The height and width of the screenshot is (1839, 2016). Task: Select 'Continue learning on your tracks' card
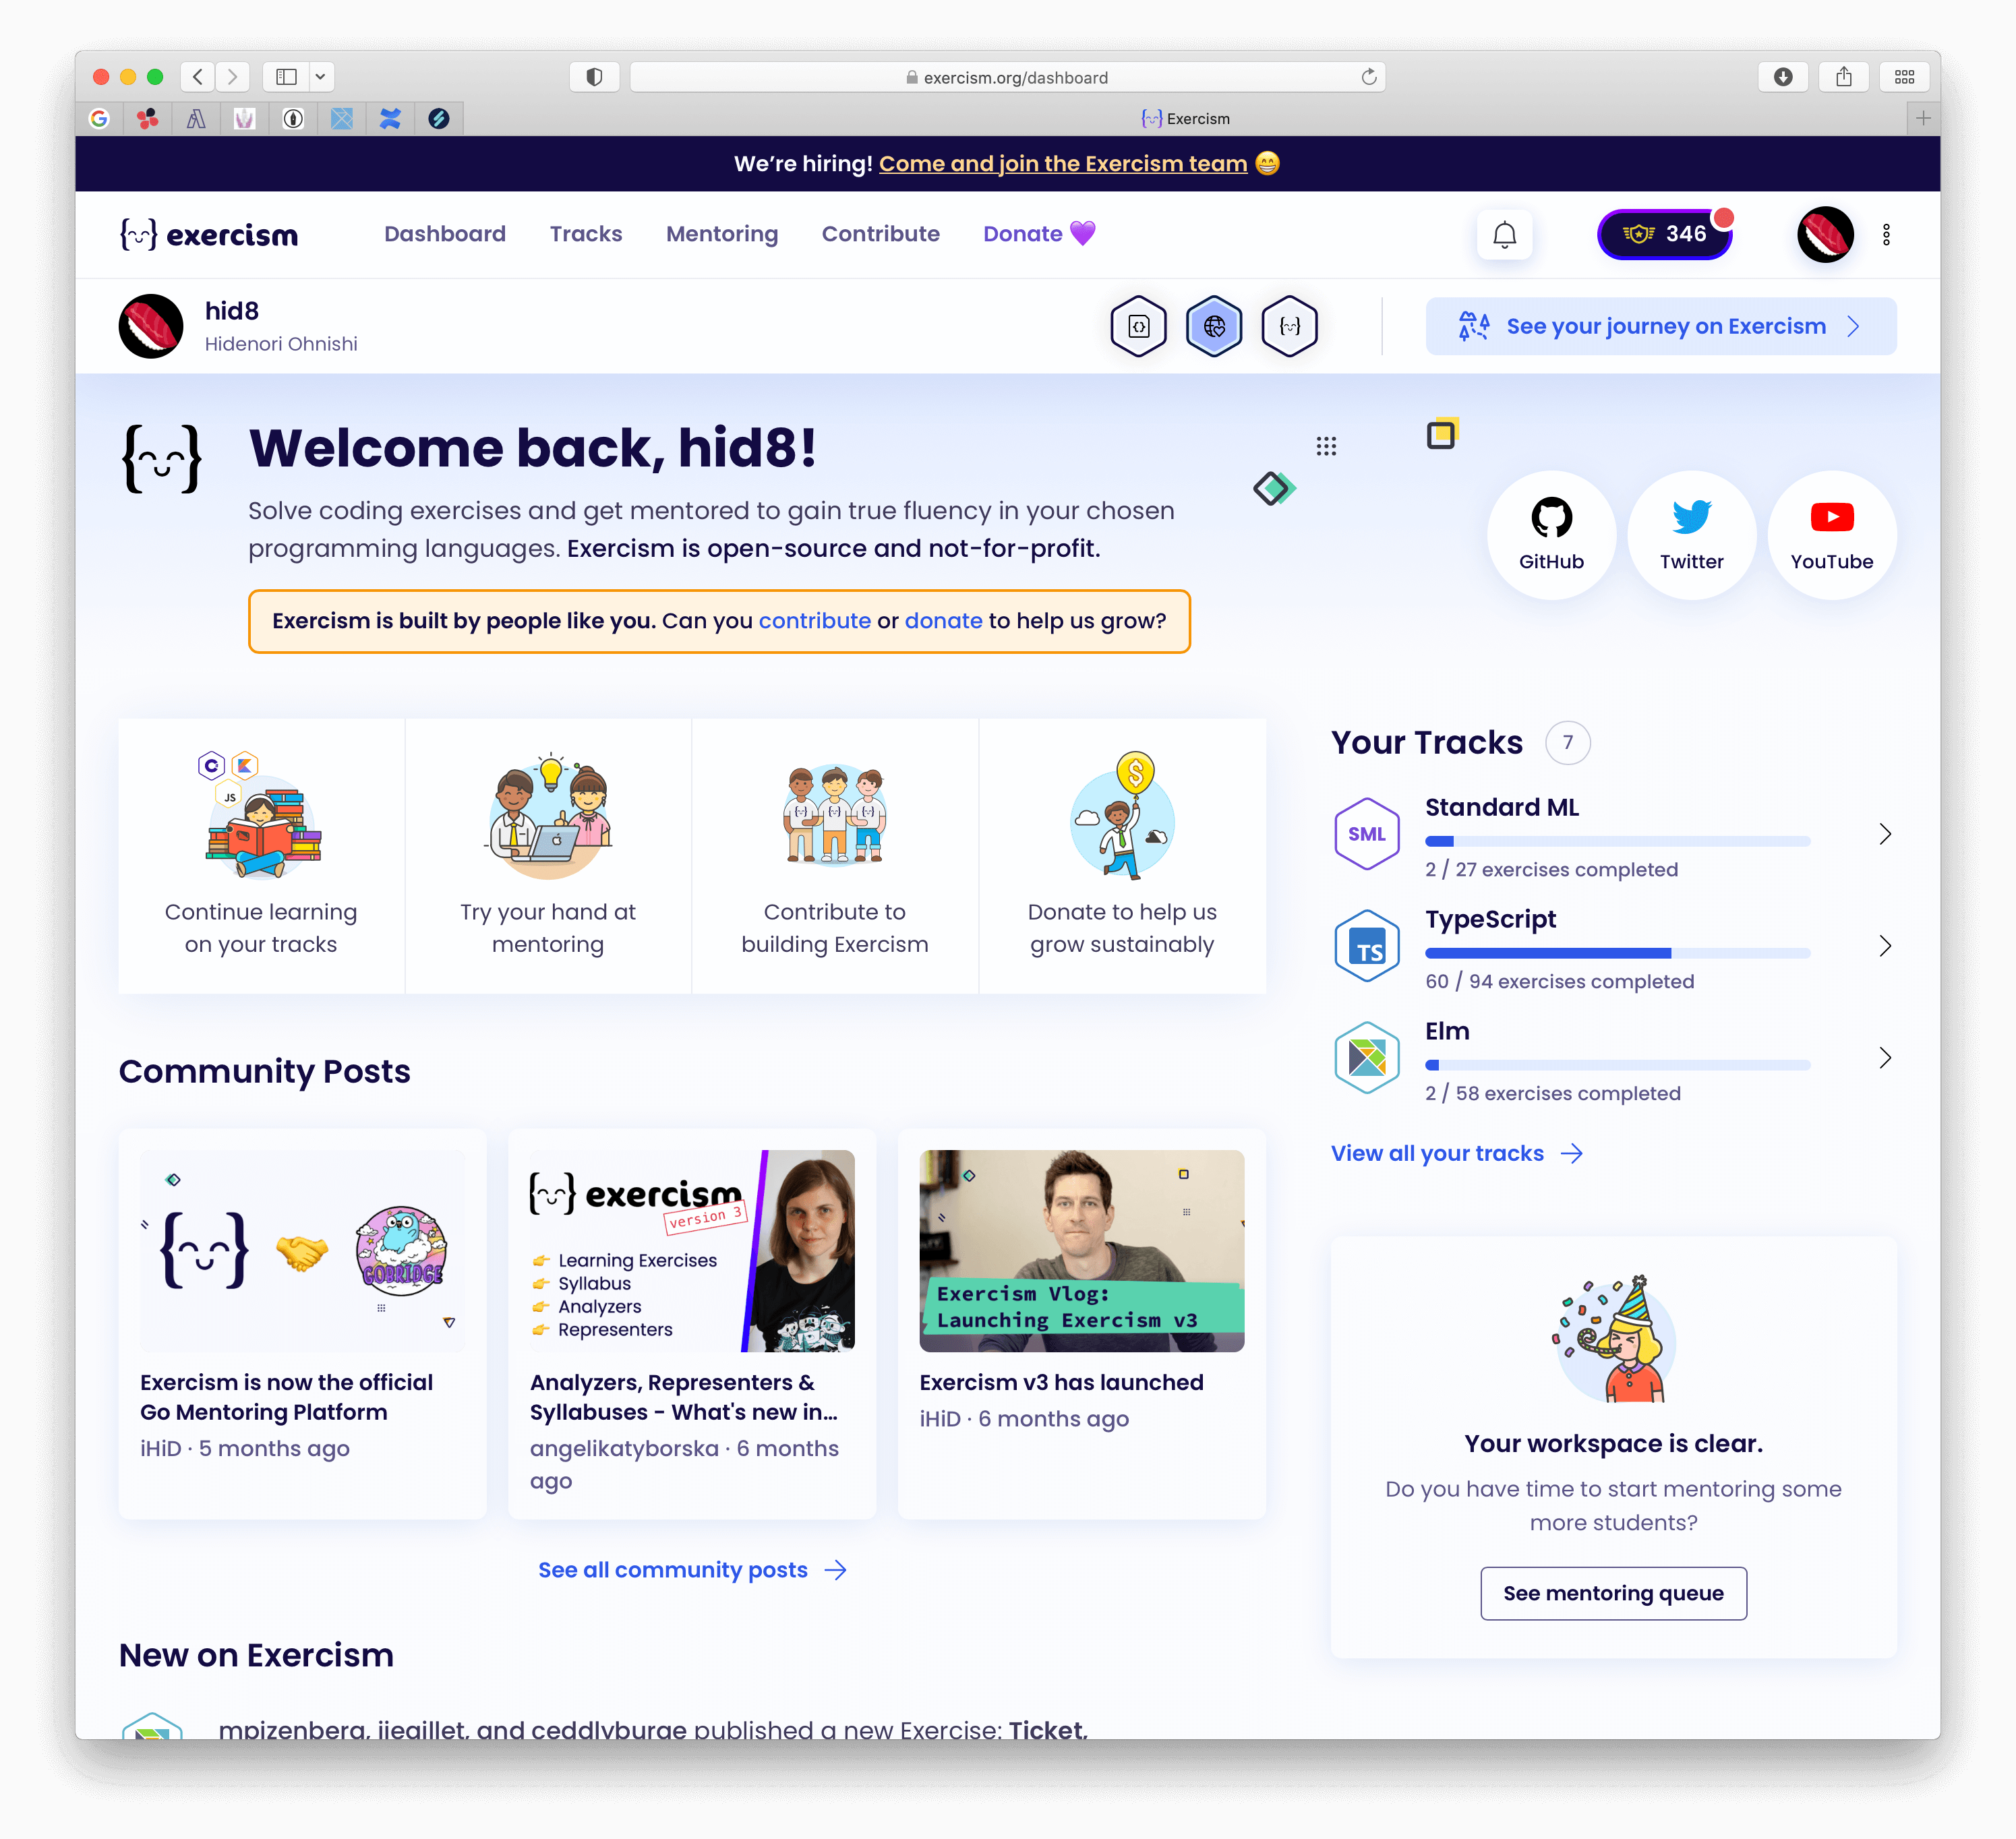[x=261, y=856]
